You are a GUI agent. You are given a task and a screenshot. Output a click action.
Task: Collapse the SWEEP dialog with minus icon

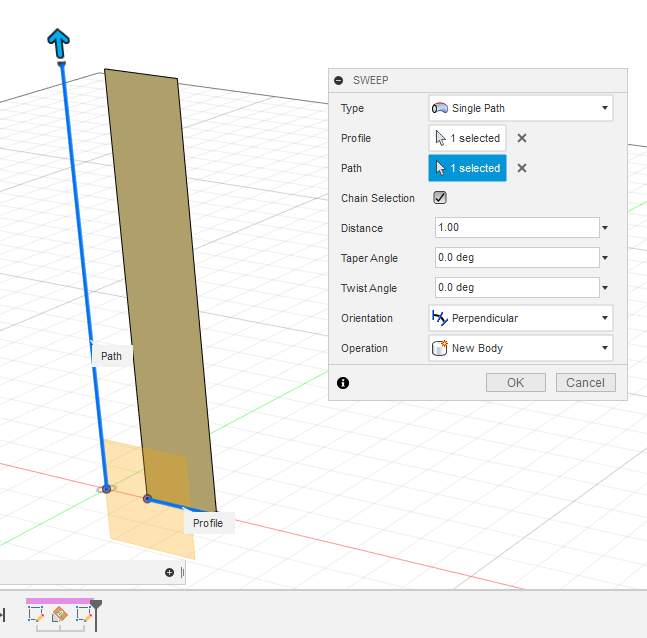[338, 80]
